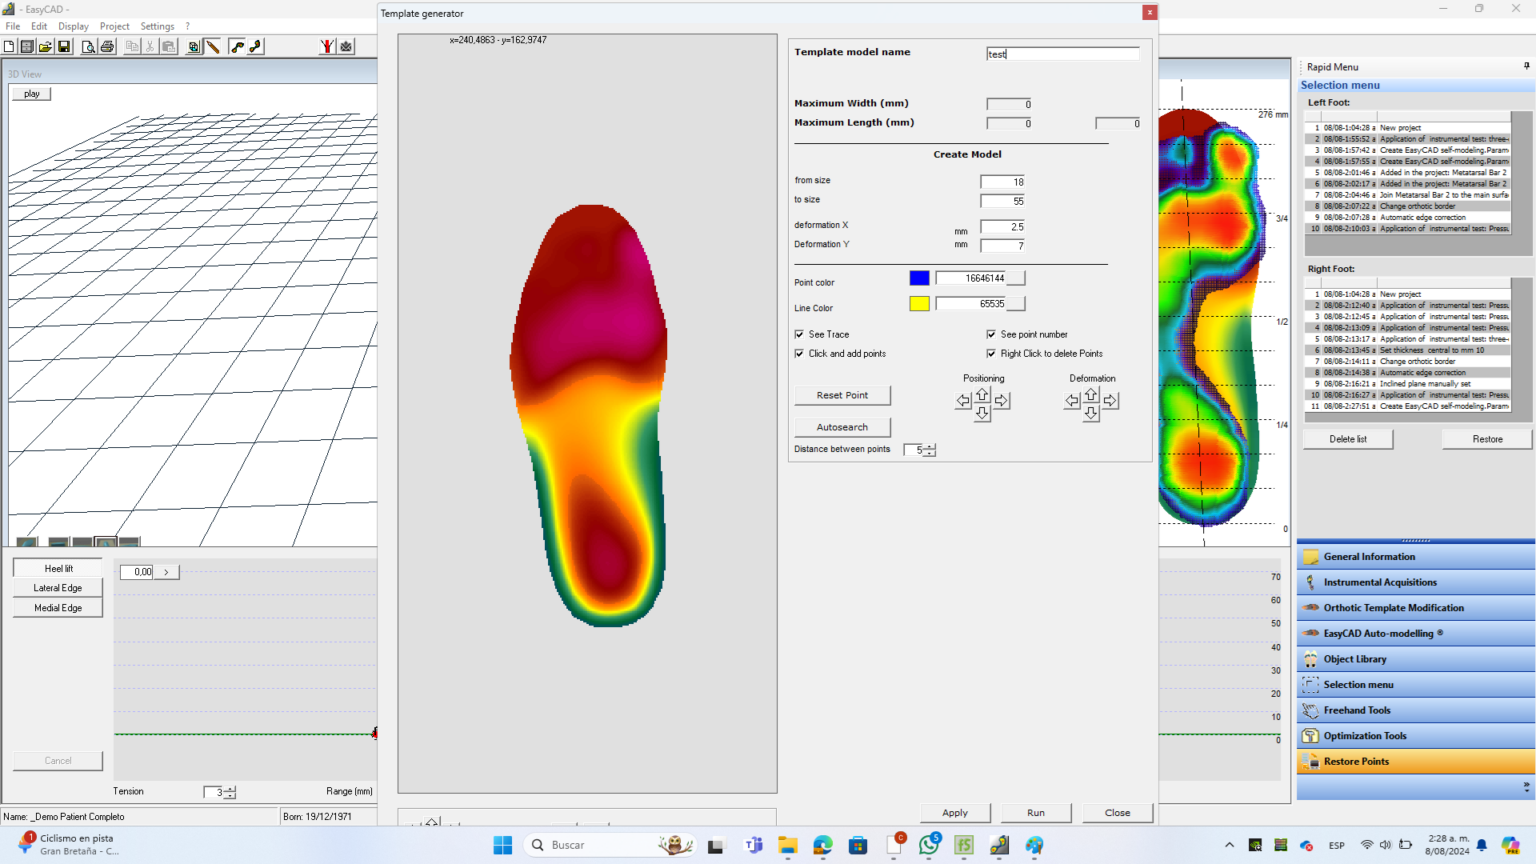The image size is (1536, 864).
Task: Open the Instrumental Acquisitions panel icon
Action: click(x=1309, y=581)
